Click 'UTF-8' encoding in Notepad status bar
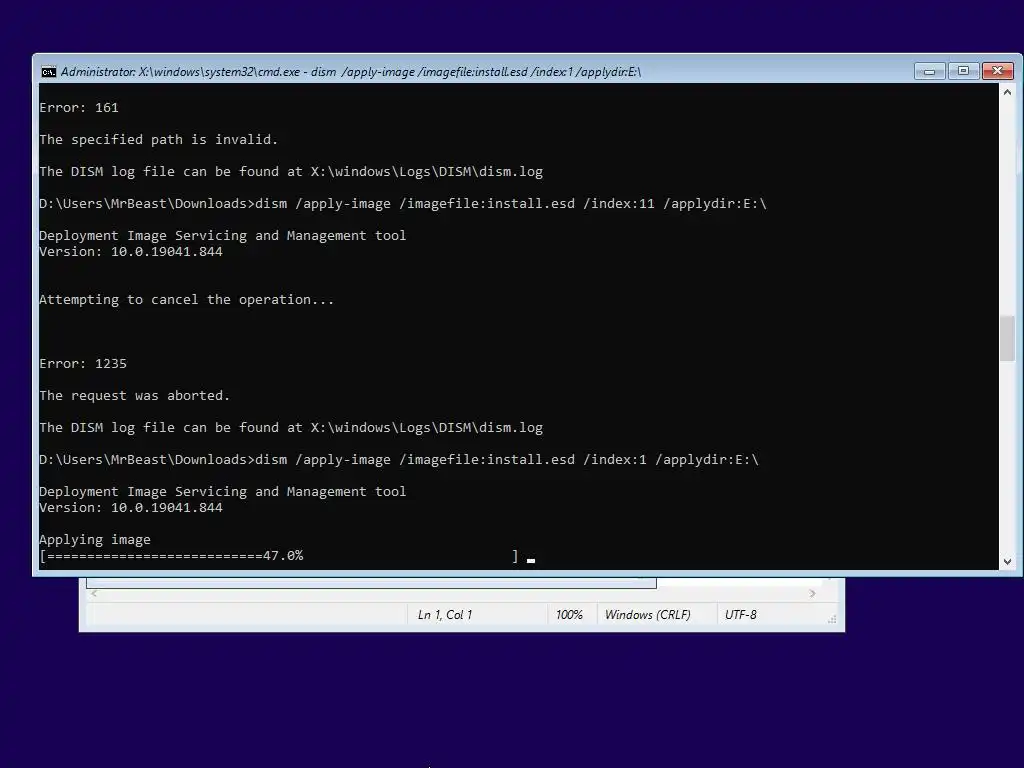The height and width of the screenshot is (768, 1024). click(x=741, y=615)
